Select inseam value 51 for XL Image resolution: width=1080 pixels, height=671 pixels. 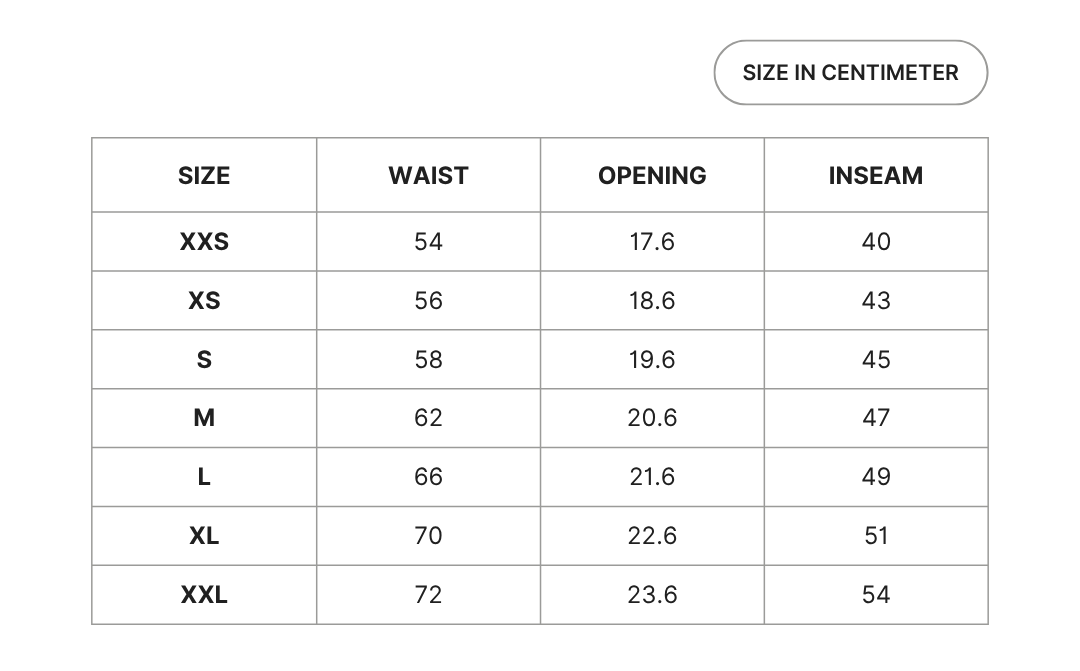click(876, 536)
